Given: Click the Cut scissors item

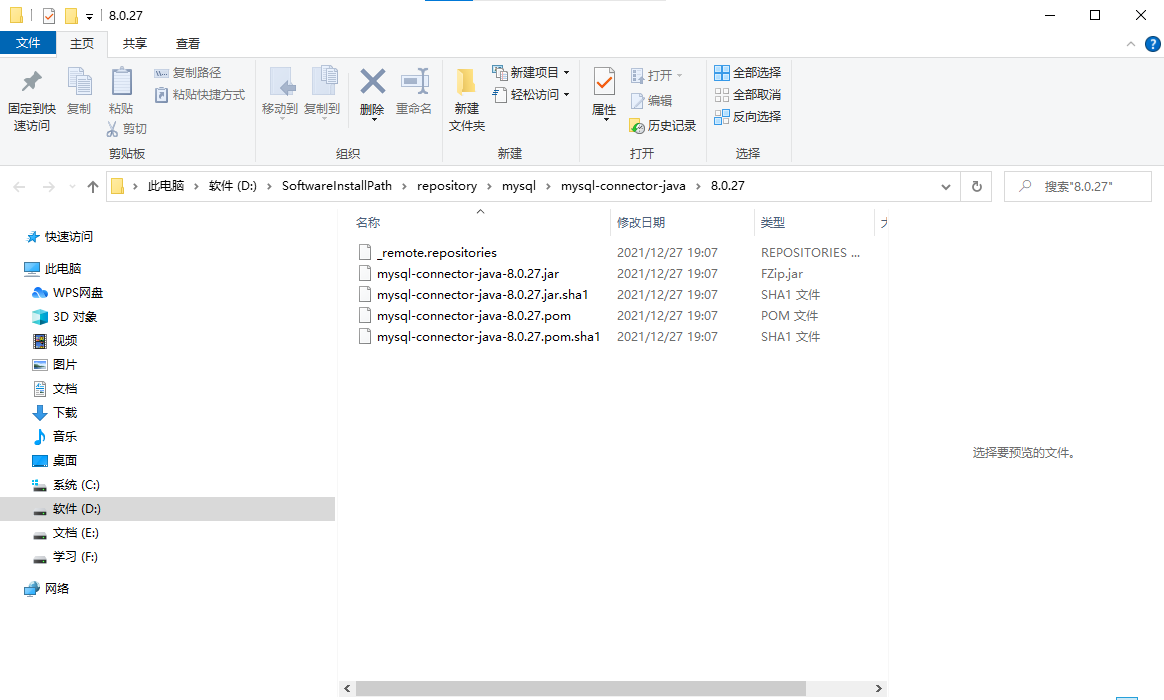Looking at the screenshot, I should pyautogui.click(x=126, y=128).
